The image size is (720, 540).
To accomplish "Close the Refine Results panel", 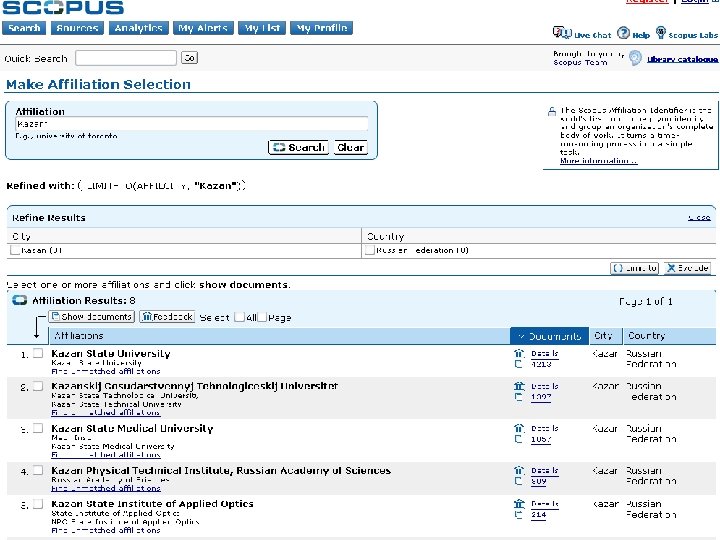I will coord(699,218).
